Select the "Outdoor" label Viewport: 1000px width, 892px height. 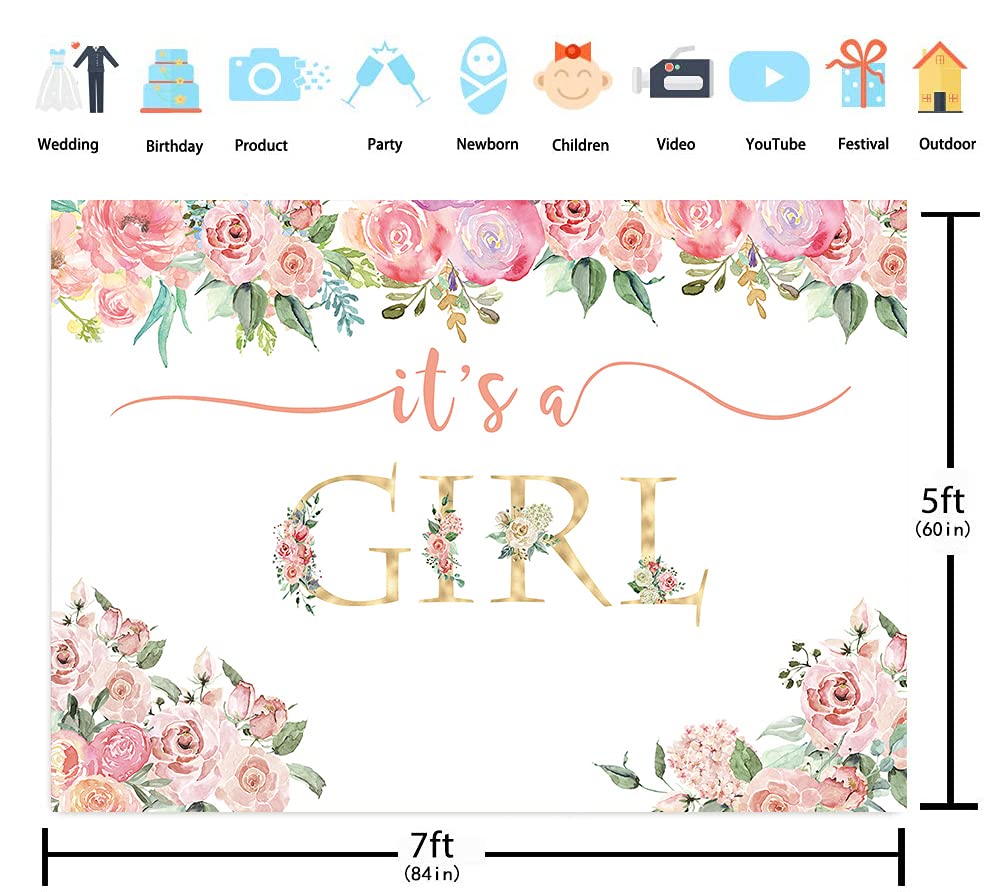(947, 144)
